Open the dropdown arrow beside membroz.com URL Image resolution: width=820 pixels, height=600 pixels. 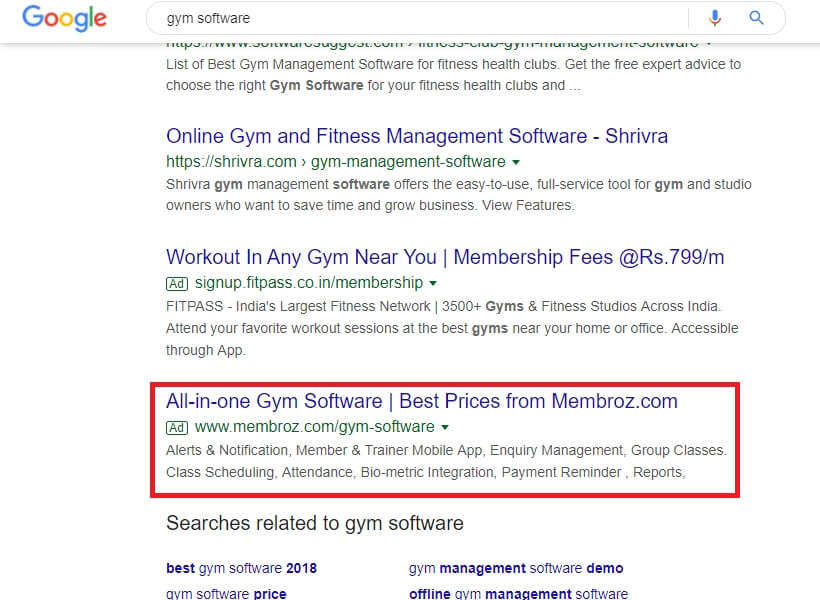(x=445, y=427)
